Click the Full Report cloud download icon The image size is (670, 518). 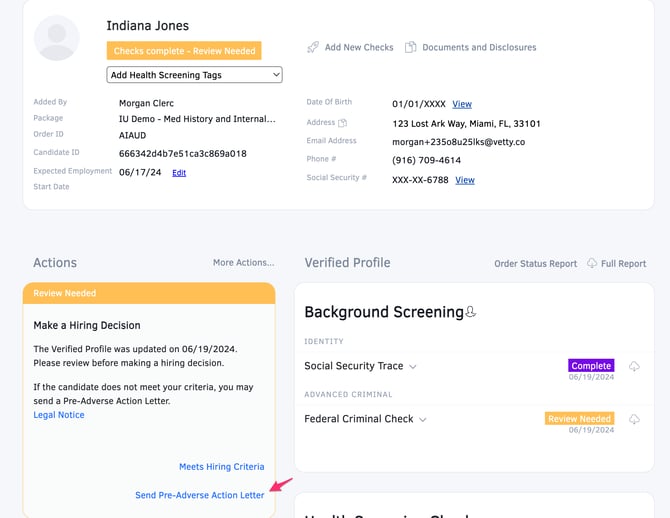(x=592, y=263)
